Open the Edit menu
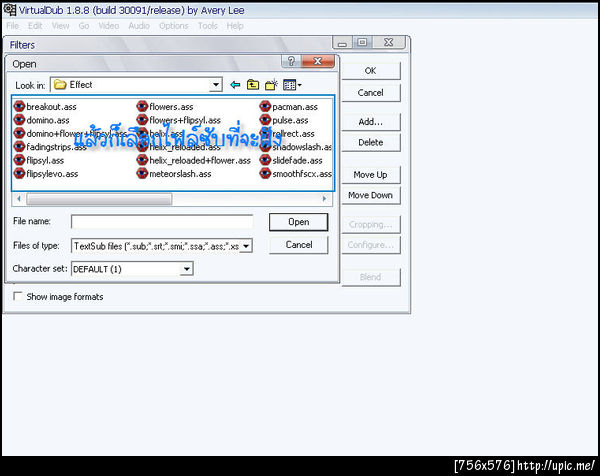The image size is (600, 476). click(35, 26)
